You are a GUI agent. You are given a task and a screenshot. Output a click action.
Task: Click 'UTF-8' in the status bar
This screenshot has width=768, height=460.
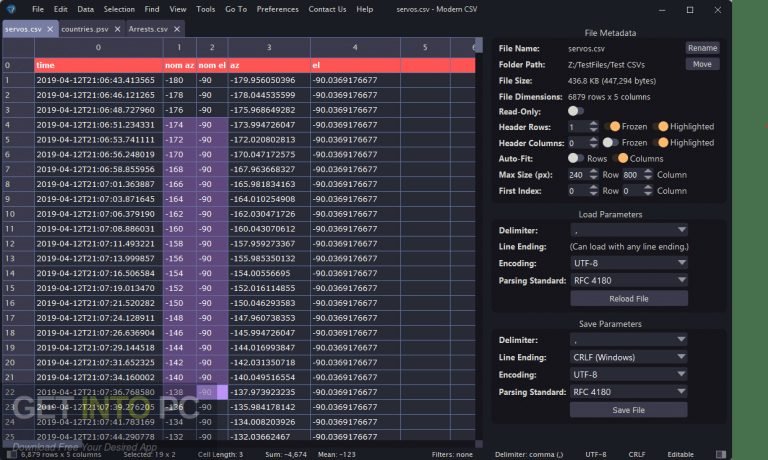click(596, 454)
